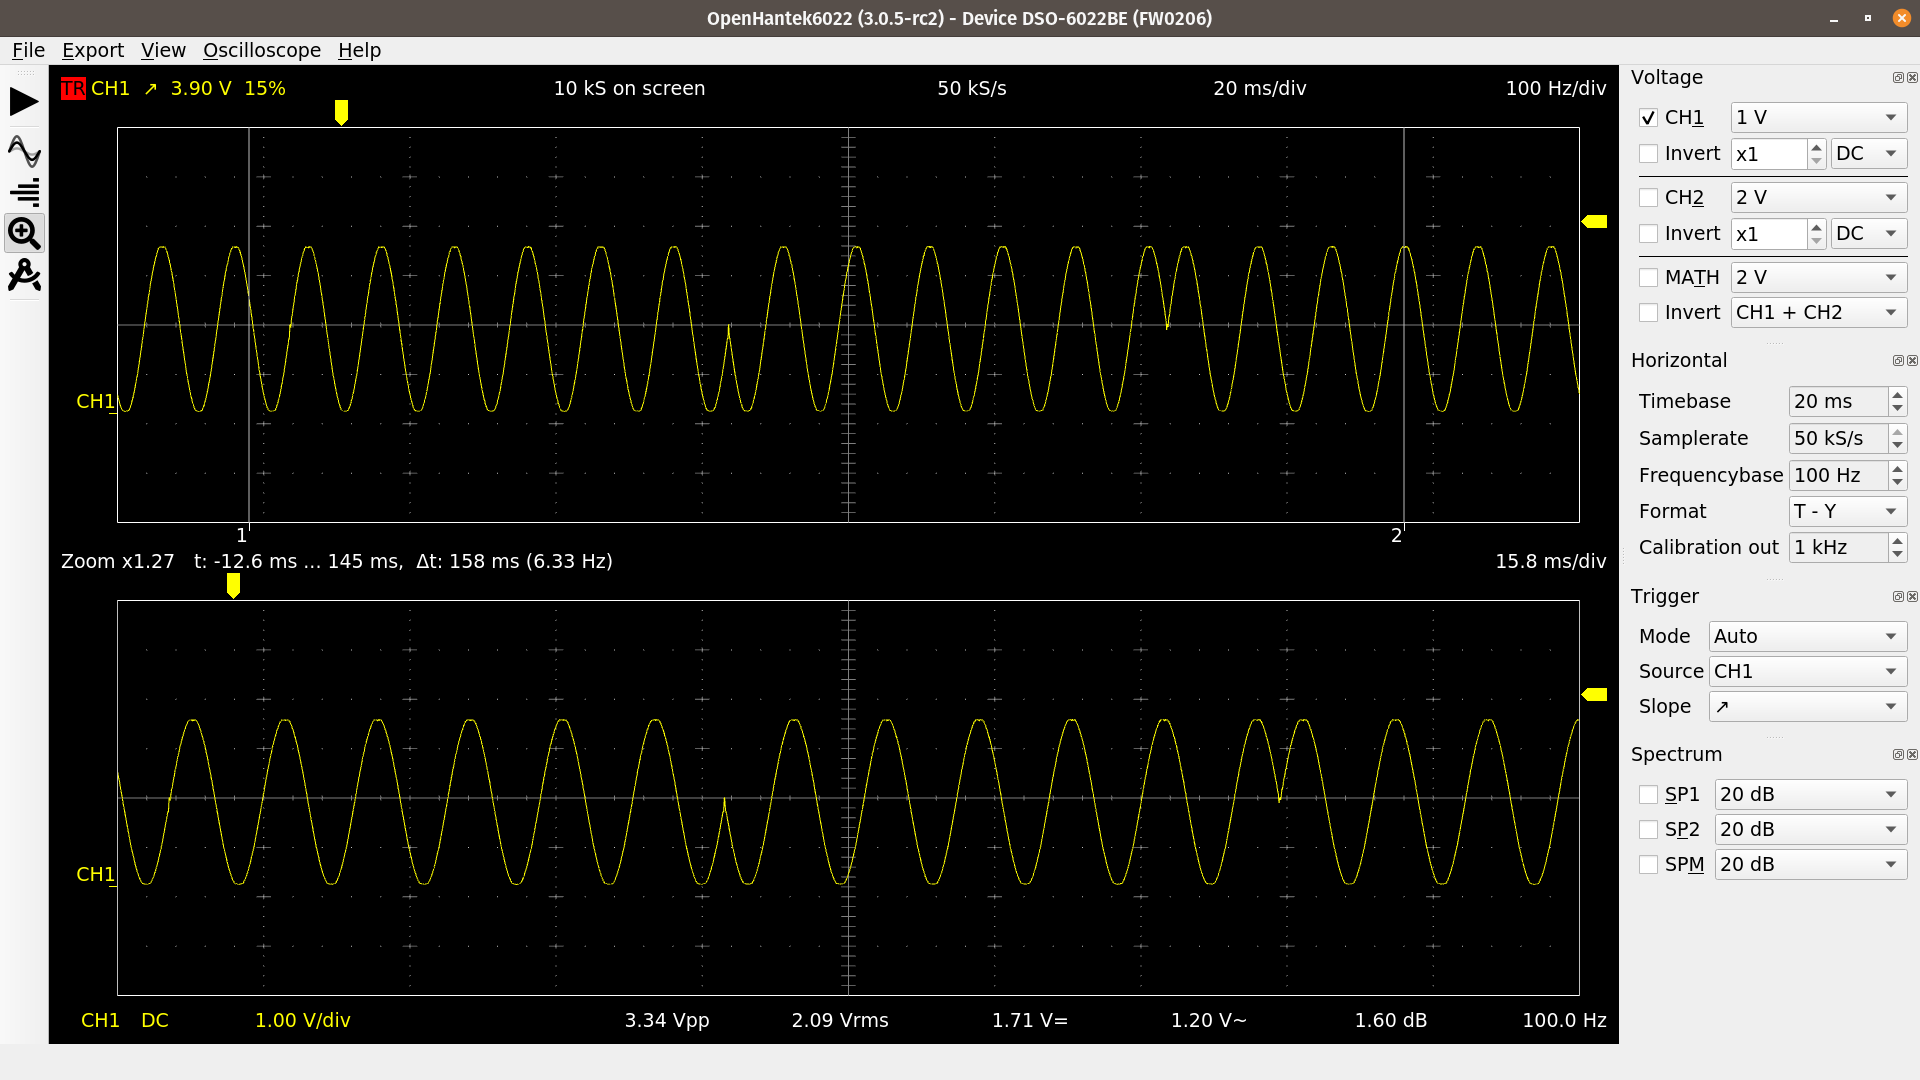1920x1080 pixels.
Task: Open the Oscilloscope menu
Action: tap(261, 50)
